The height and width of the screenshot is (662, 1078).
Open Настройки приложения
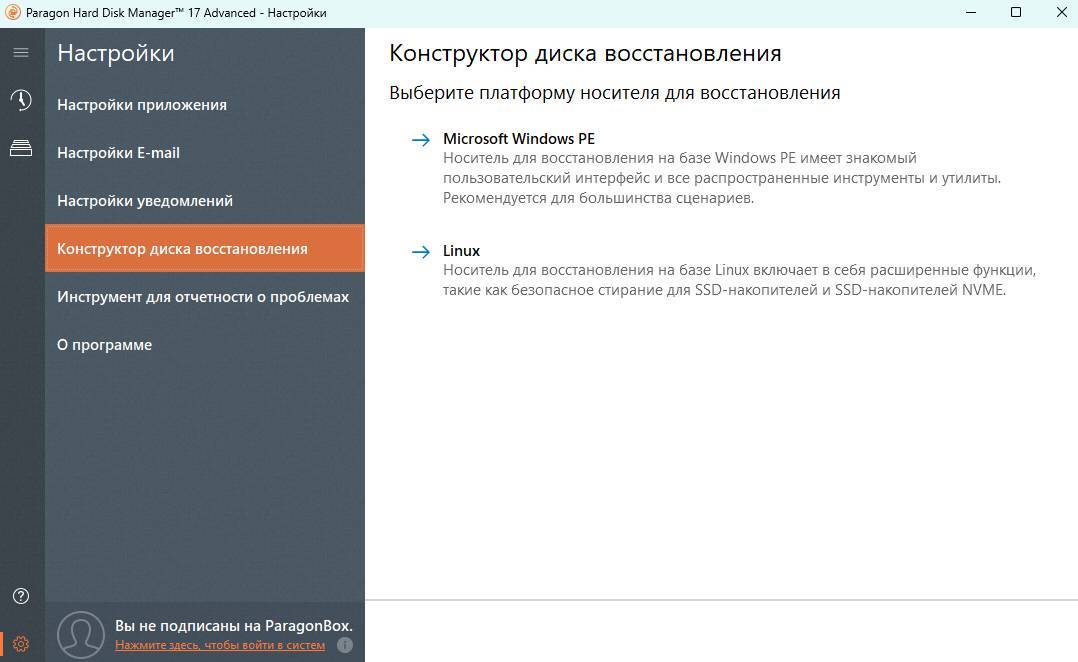point(205,104)
